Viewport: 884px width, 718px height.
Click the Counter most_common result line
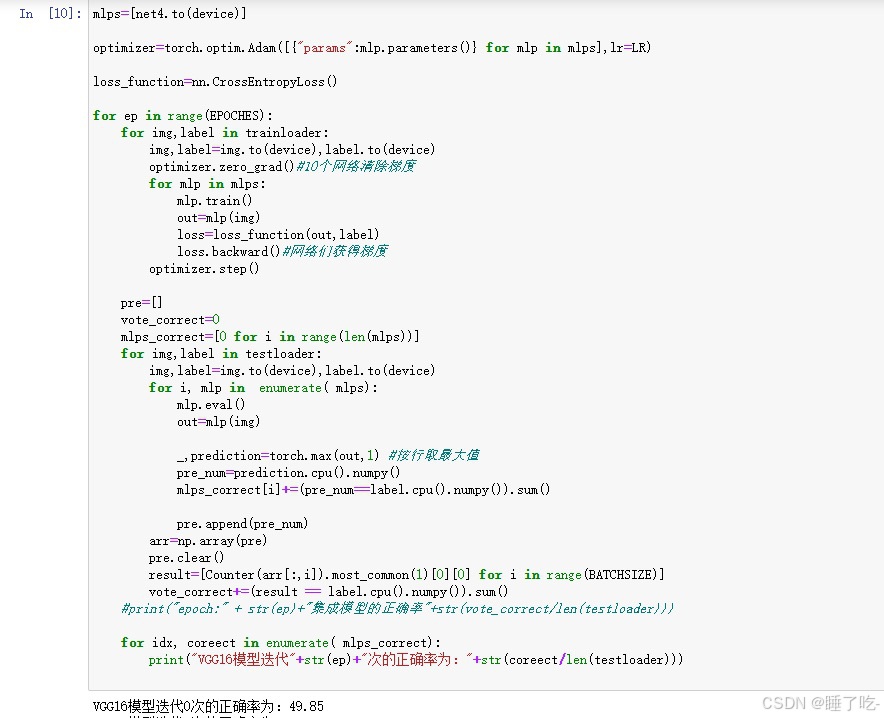point(406,575)
